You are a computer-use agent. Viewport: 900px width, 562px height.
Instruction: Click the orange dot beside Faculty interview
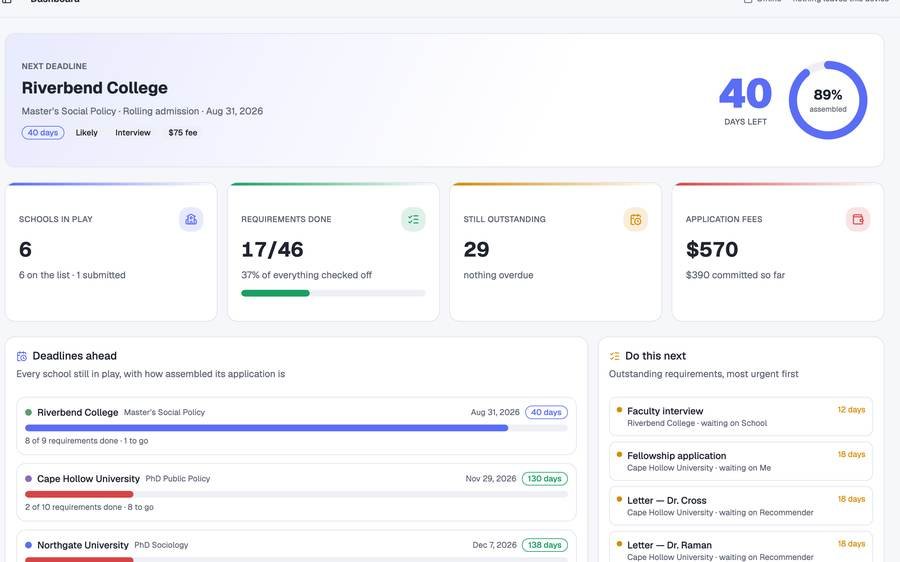point(619,410)
